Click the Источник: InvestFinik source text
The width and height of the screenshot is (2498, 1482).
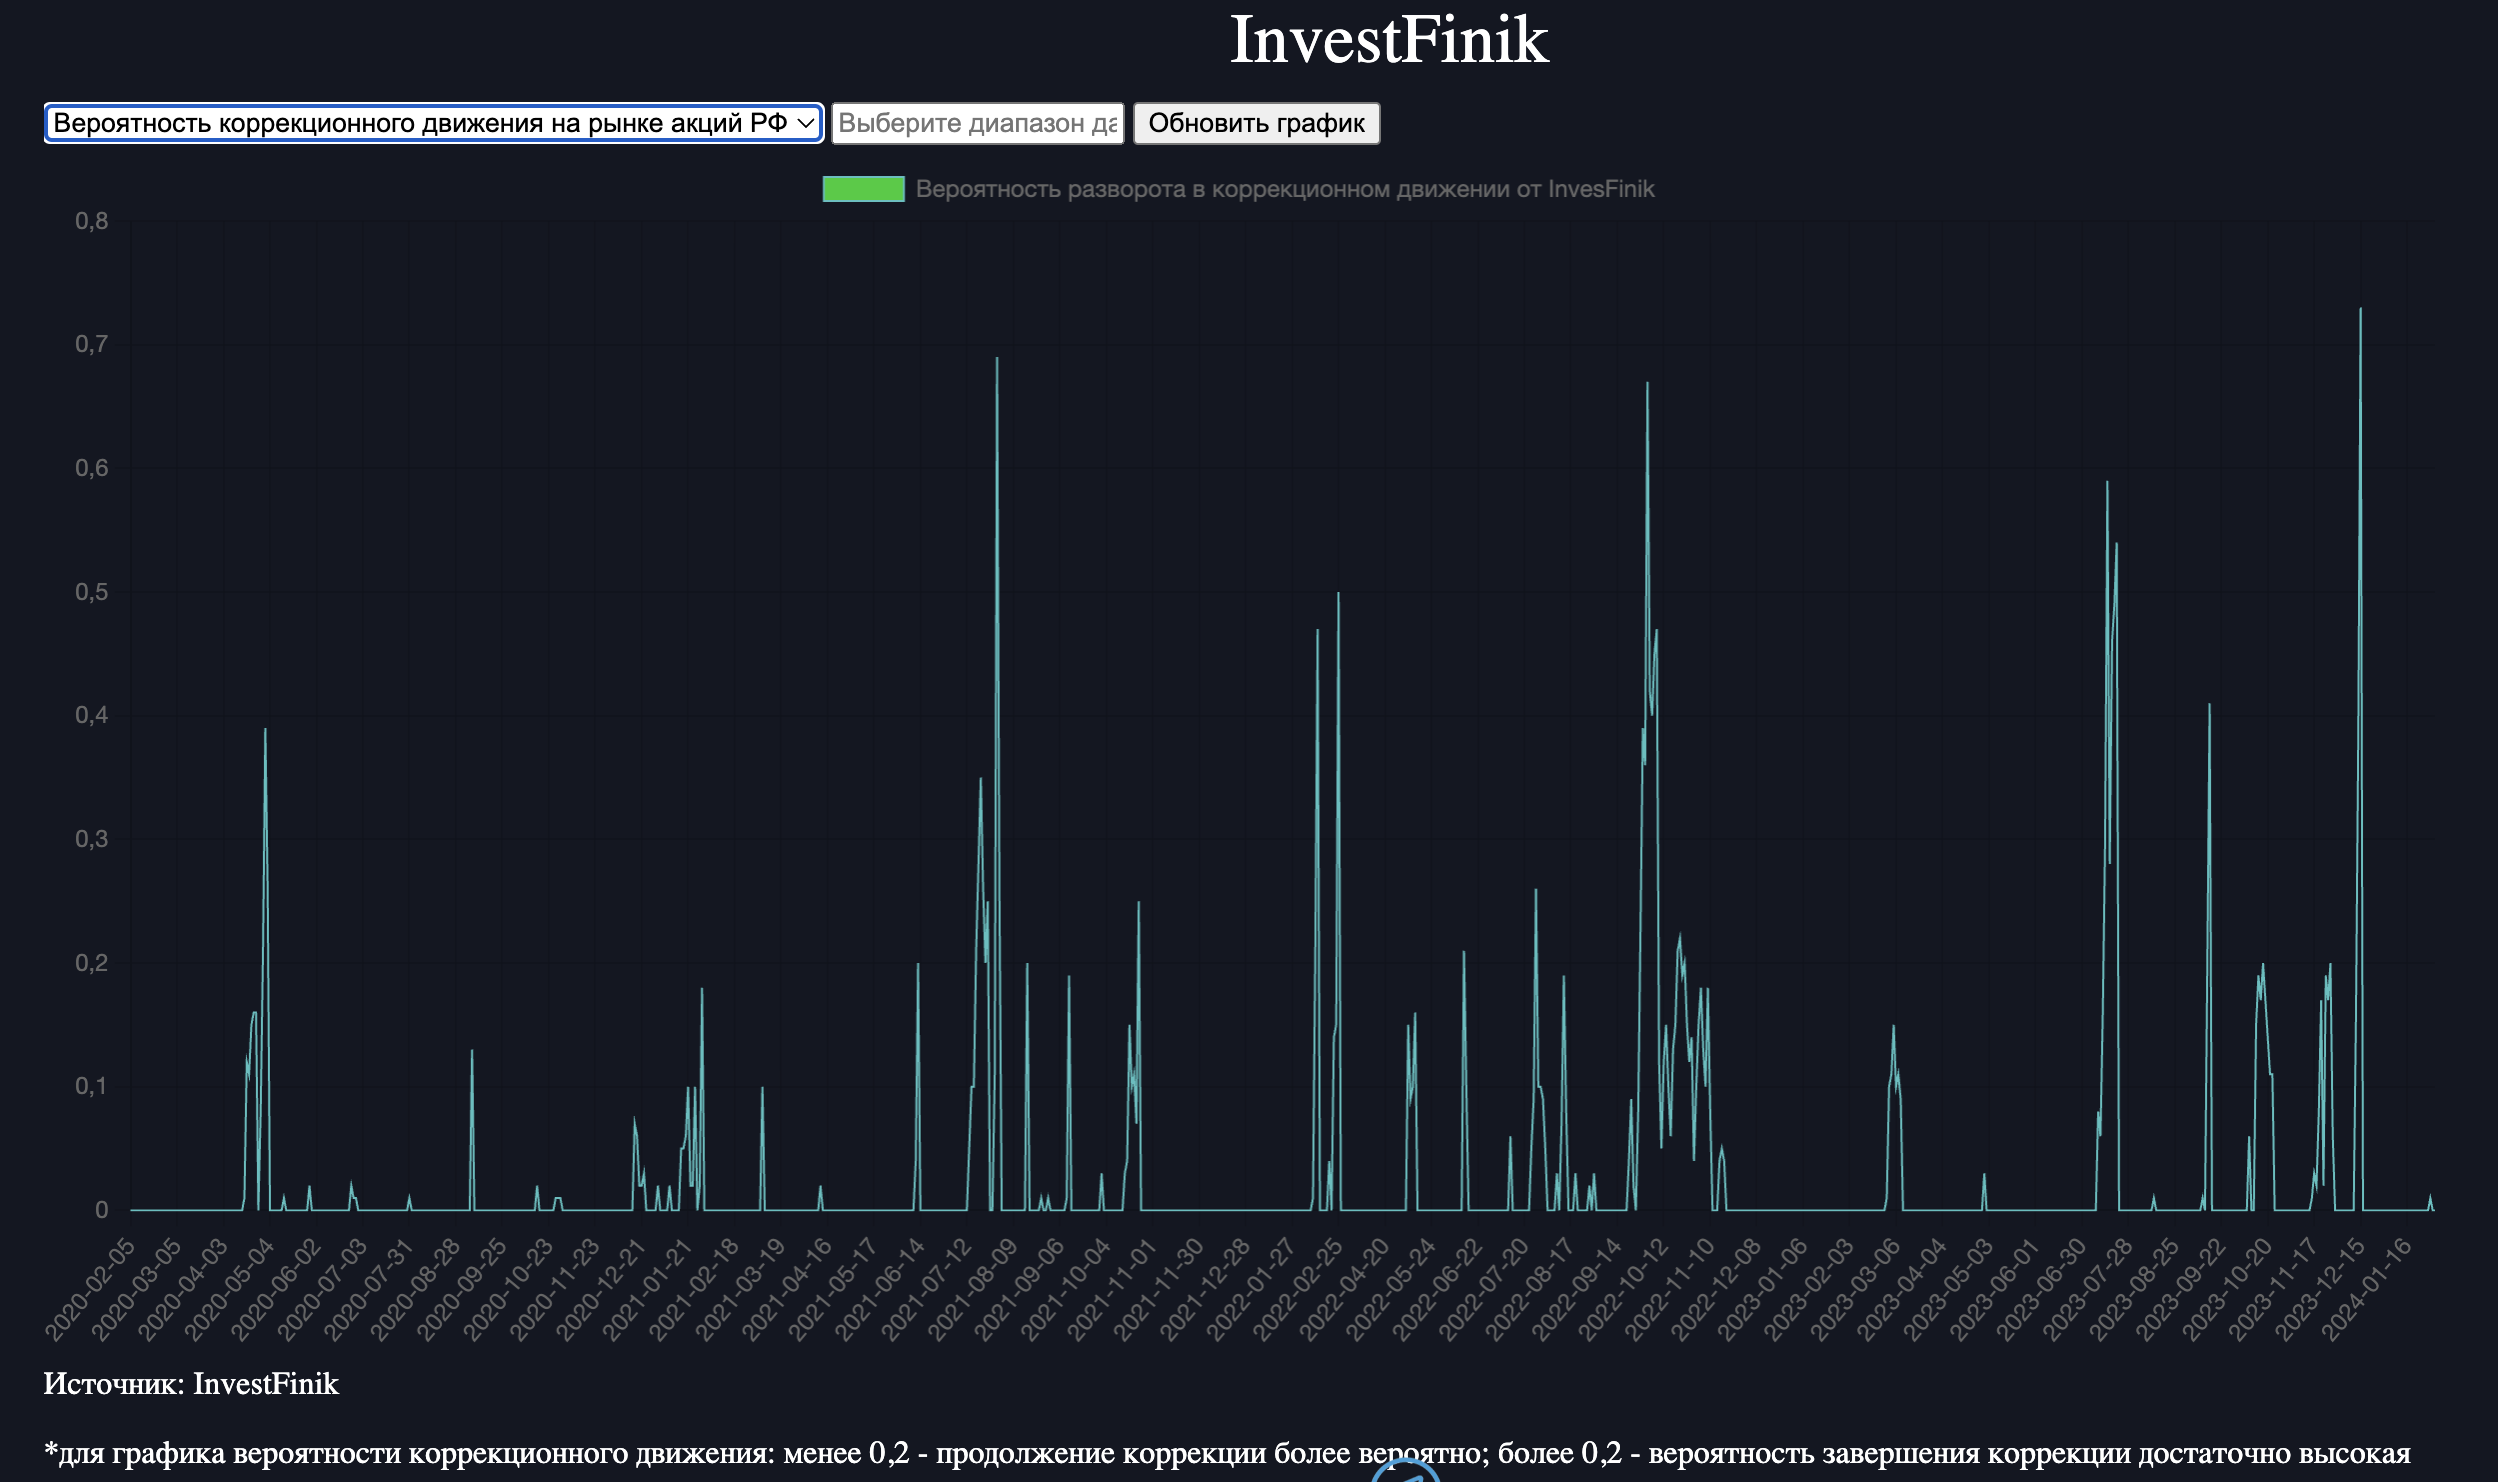tap(191, 1384)
